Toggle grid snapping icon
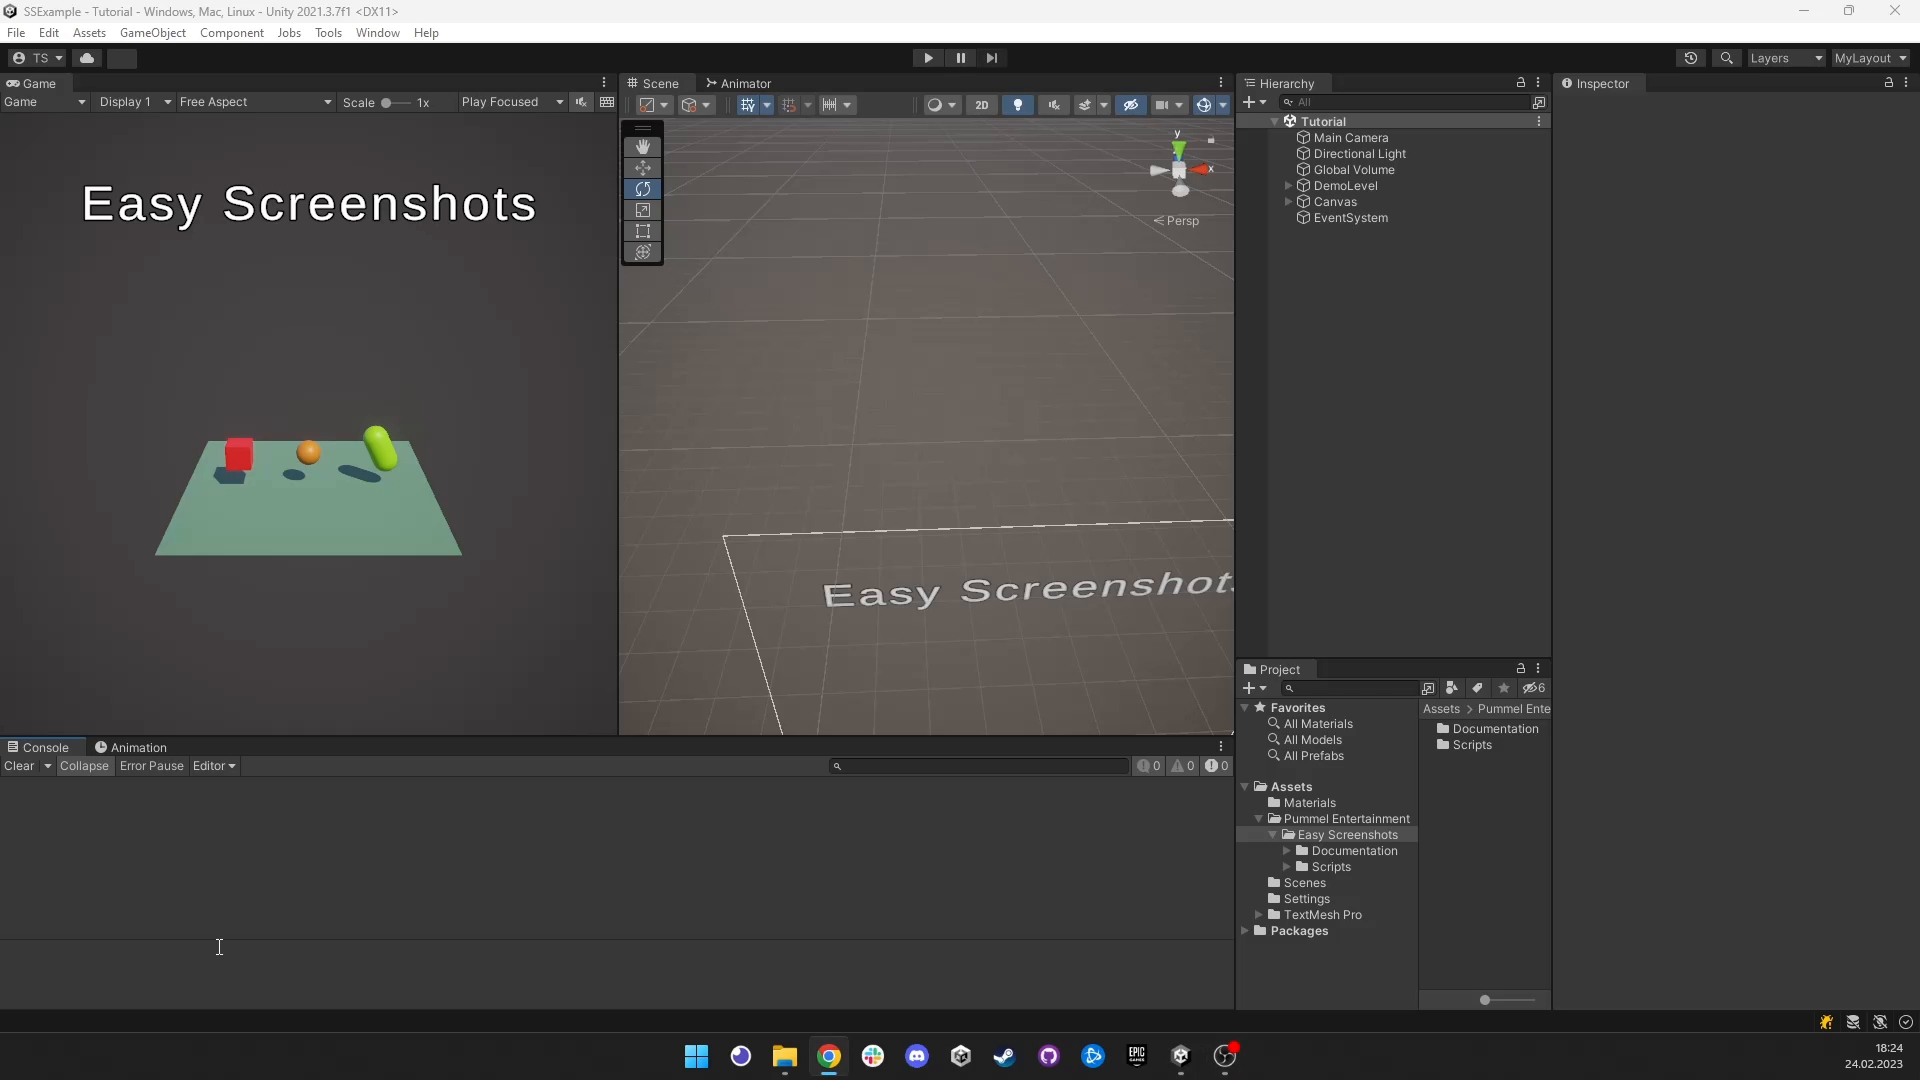The image size is (1920, 1080). (x=789, y=105)
